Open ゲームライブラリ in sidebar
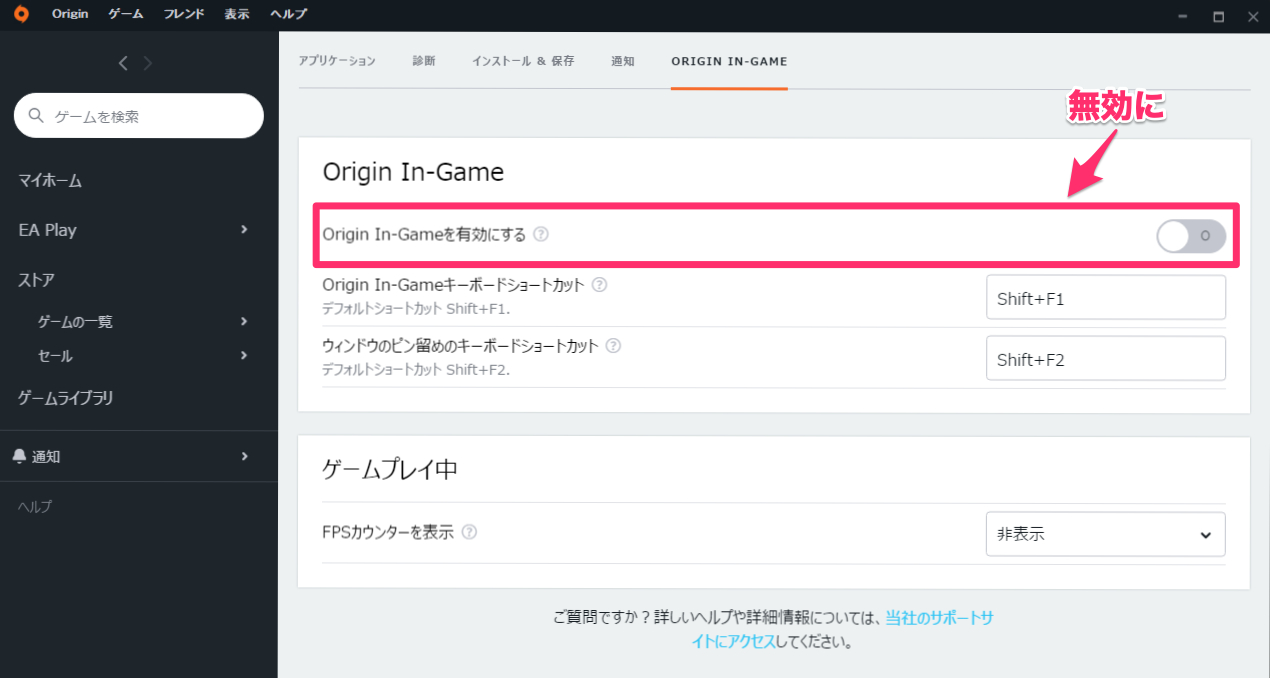 (x=66, y=398)
